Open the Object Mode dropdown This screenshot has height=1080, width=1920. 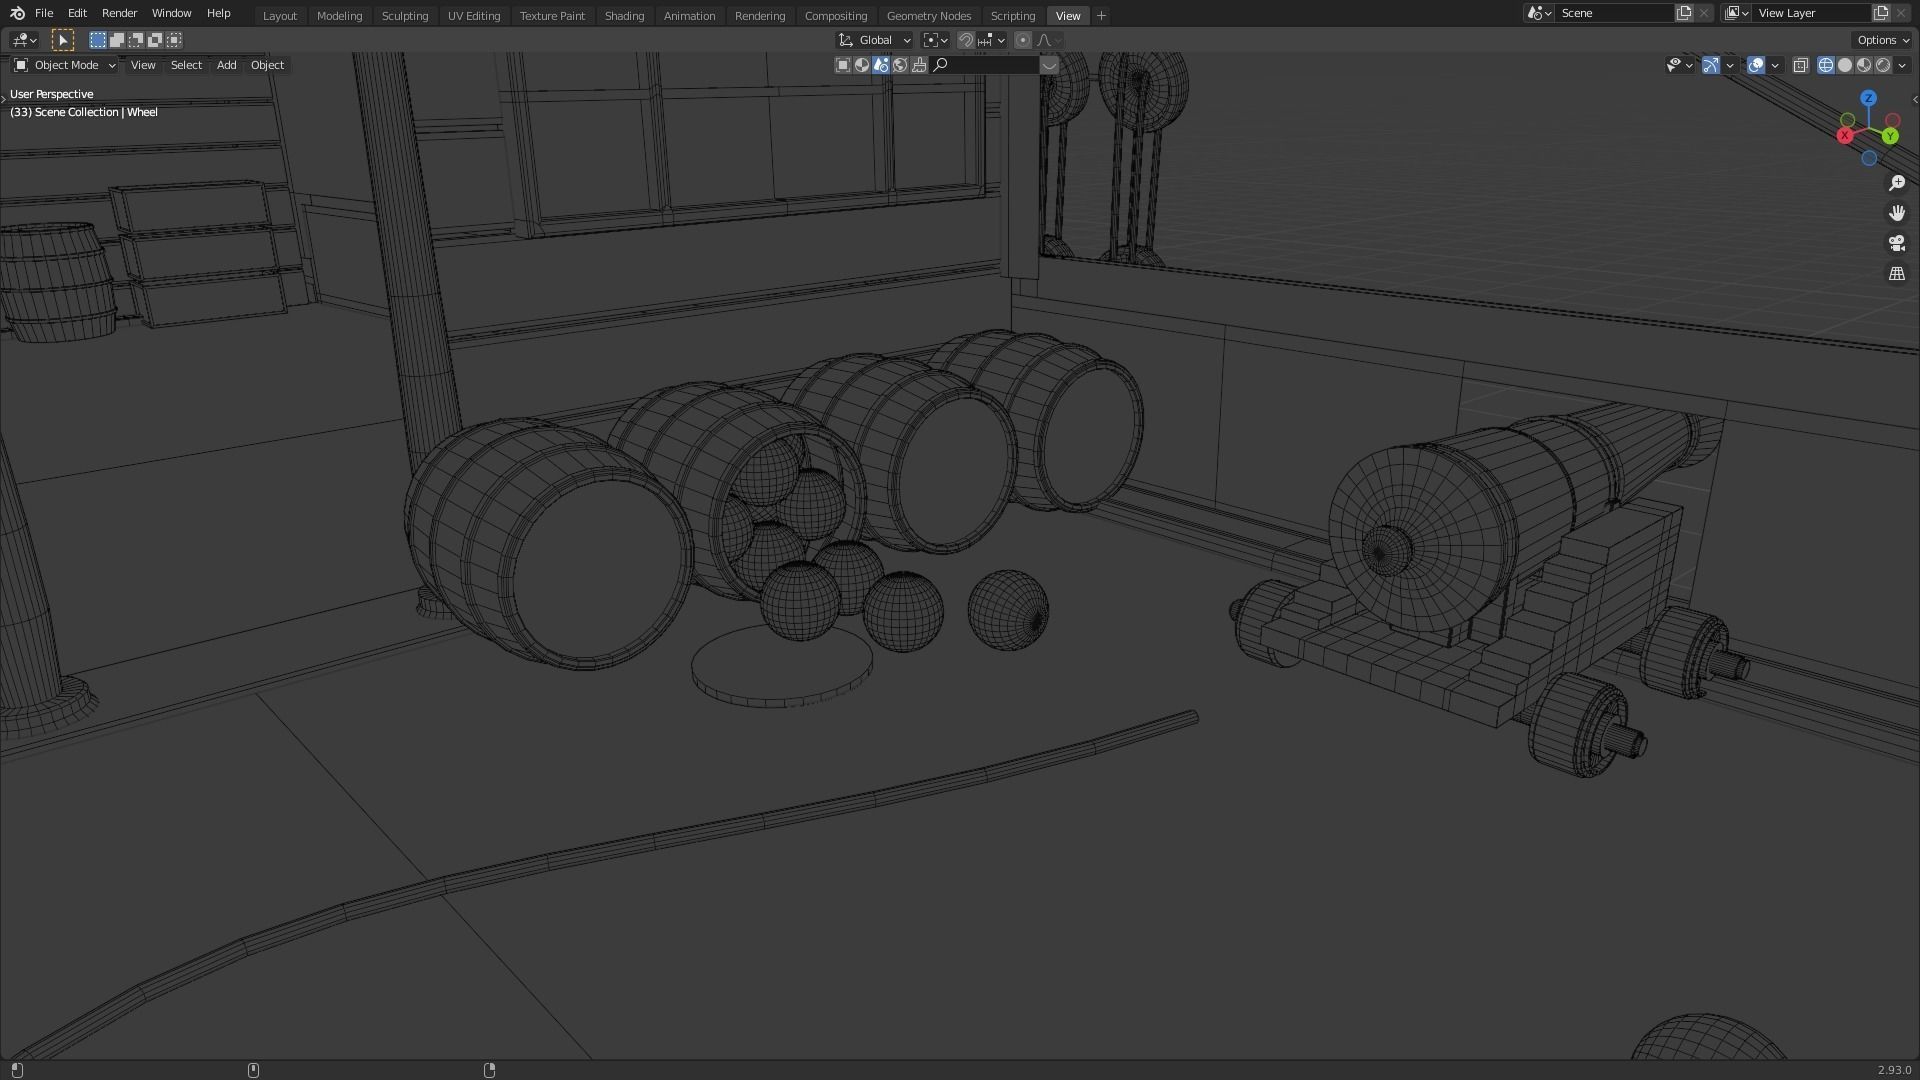coord(65,65)
